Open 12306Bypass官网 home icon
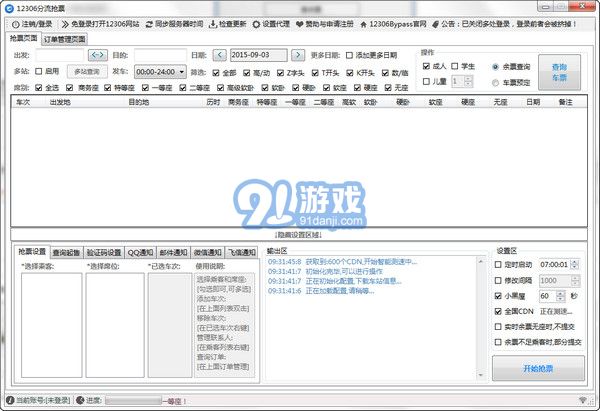Image resolution: width=600 pixels, height=411 pixels. (364, 24)
